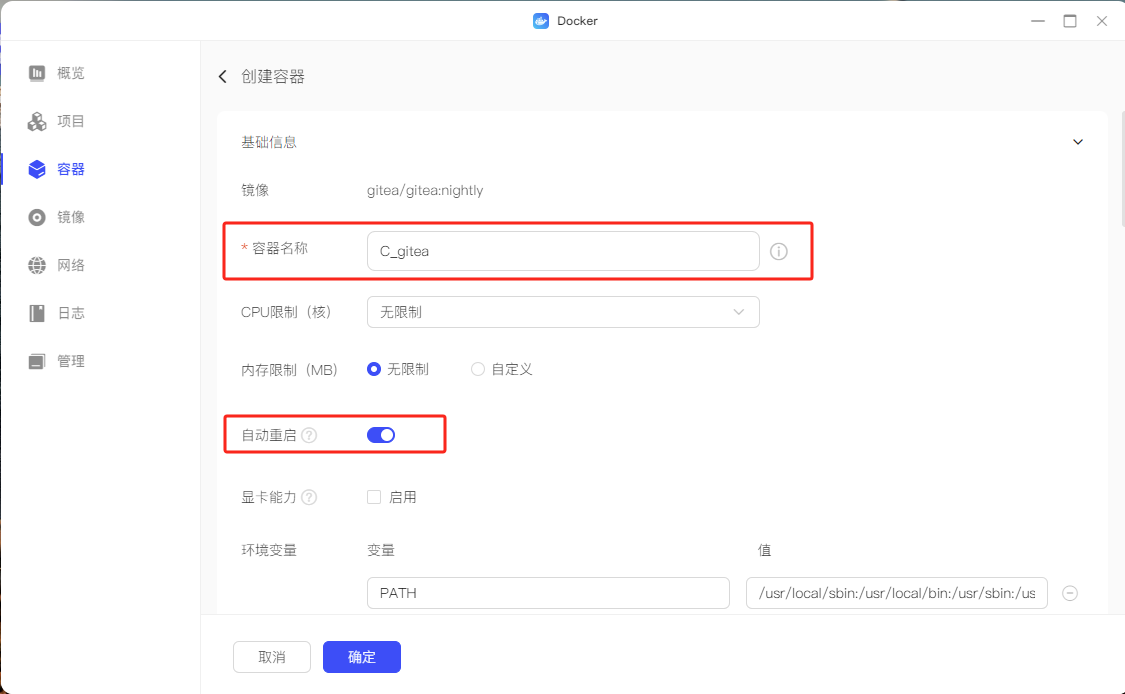Click info icon beside container name
Viewport: 1125px width, 694px height.
(778, 251)
